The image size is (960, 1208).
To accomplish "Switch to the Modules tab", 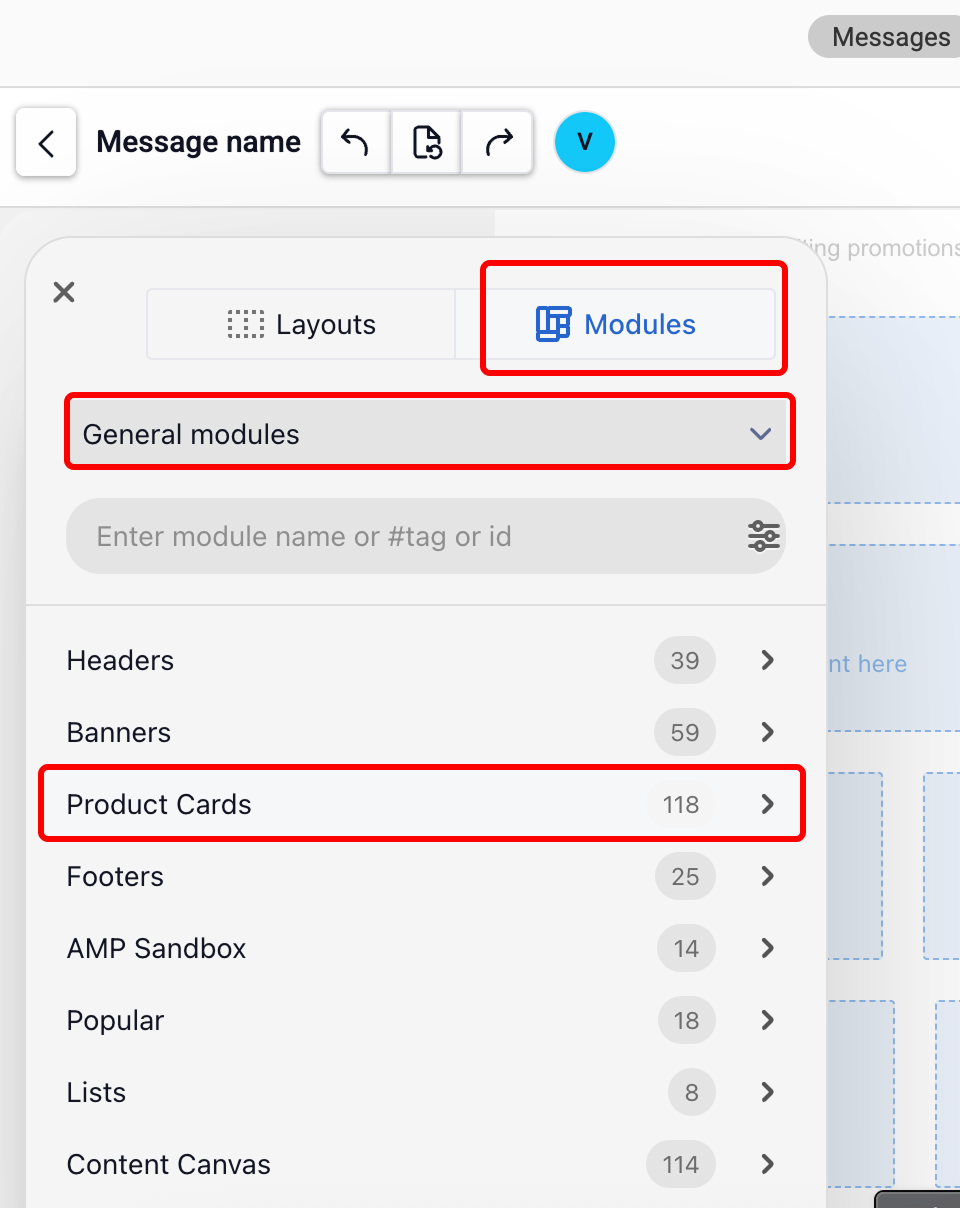I will [632, 324].
